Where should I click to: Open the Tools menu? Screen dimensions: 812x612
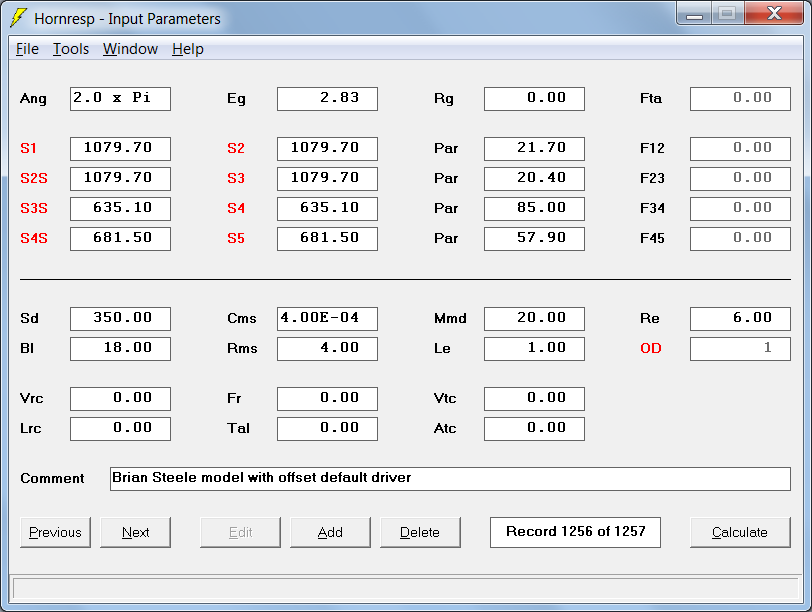[71, 49]
